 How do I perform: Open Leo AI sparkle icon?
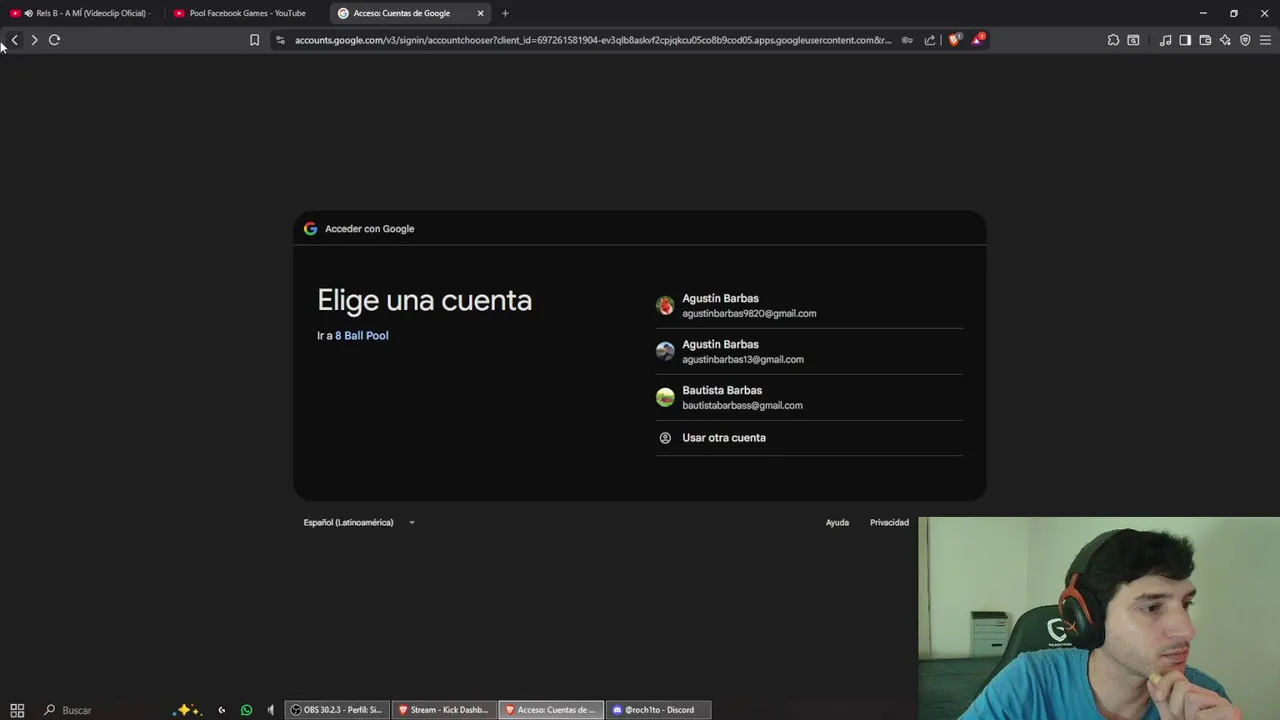[x=1225, y=40]
